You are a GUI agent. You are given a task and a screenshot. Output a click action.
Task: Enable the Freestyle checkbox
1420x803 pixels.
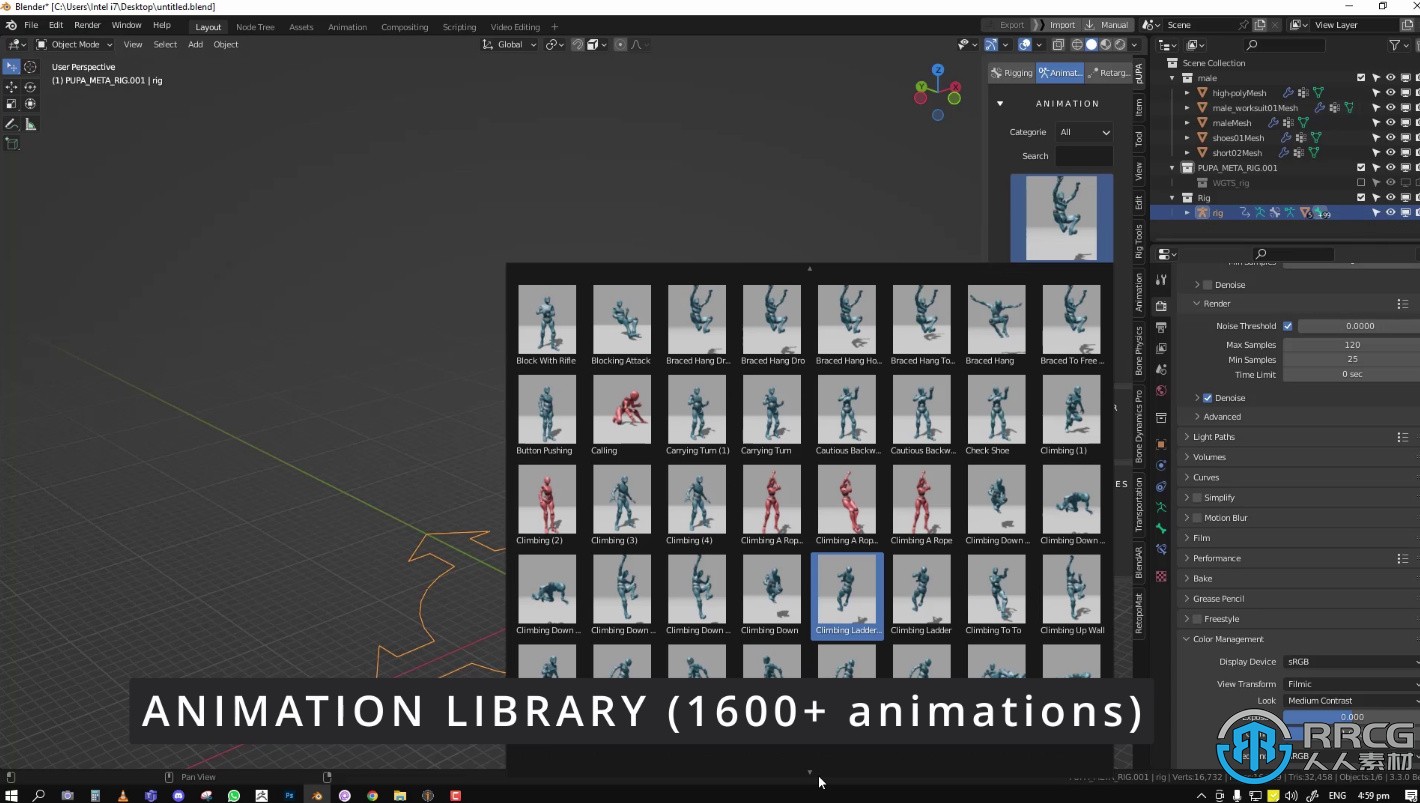(1197, 619)
